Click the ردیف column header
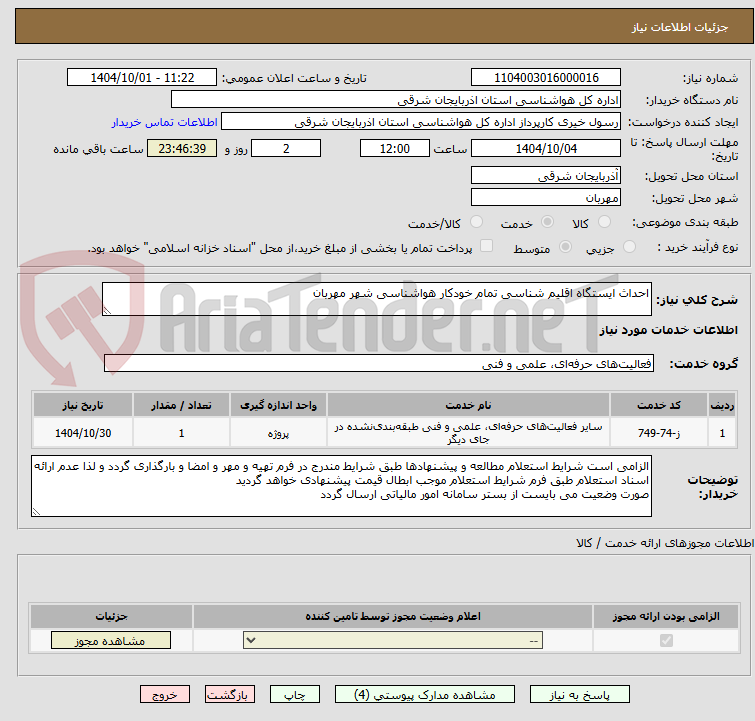Screen dimensions: 755x721 pos(722,405)
